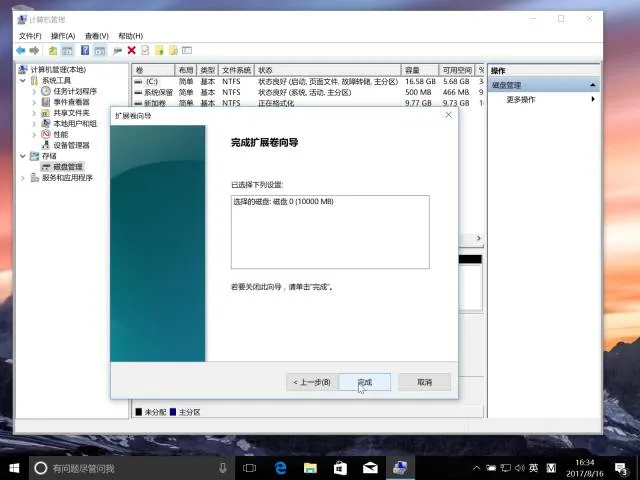Select 计算机管理(本地) root node
Image resolution: width=640 pixels, height=480 pixels.
click(58, 69)
